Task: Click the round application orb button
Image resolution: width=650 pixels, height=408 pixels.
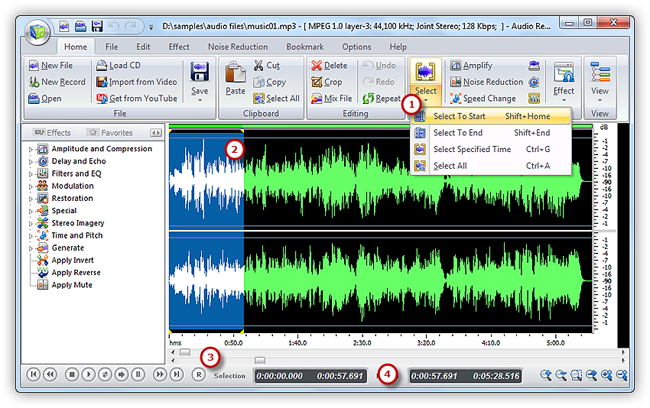Action: point(37,32)
